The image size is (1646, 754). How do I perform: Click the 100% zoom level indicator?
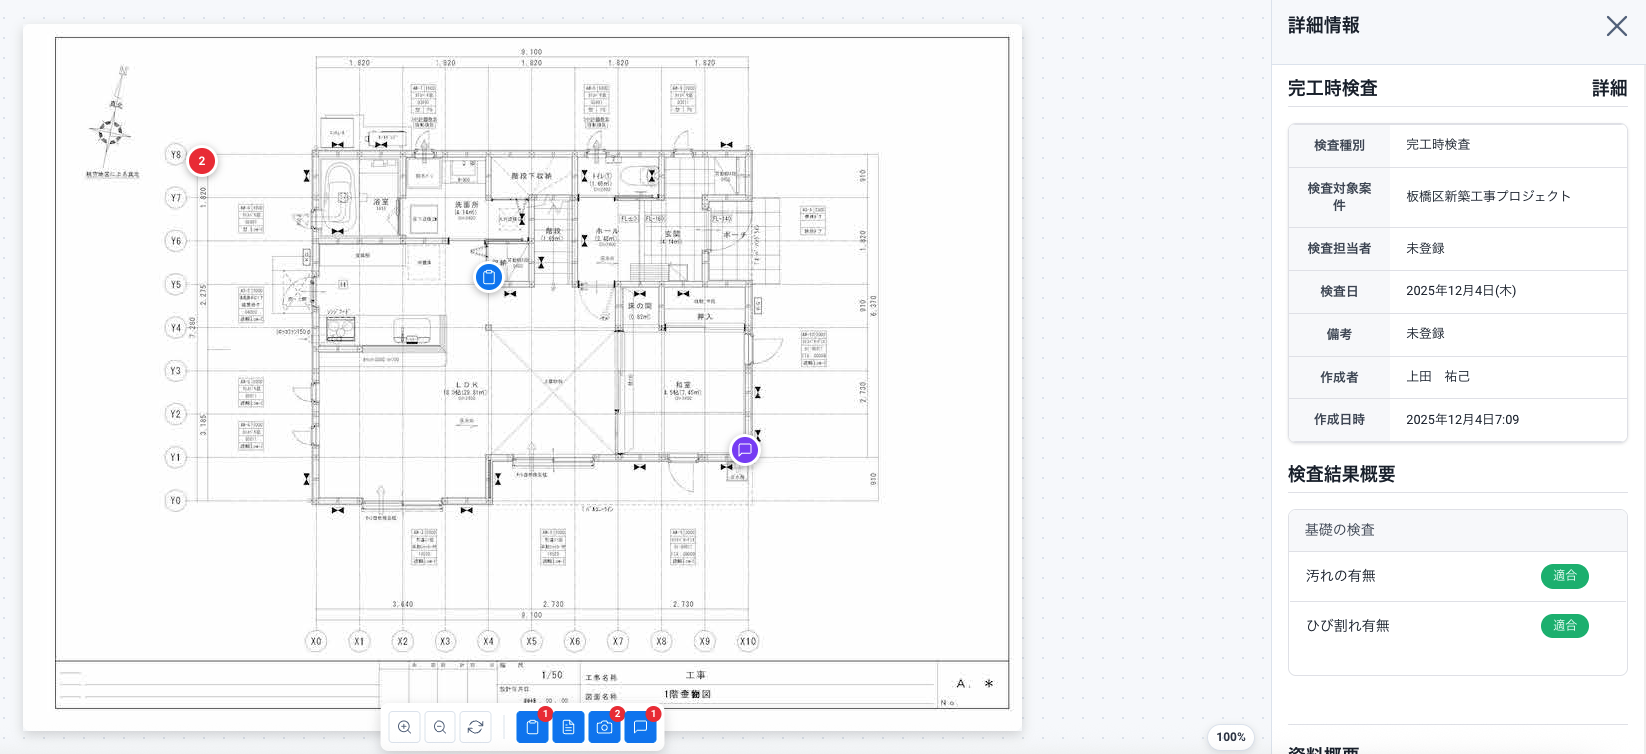coord(1230,737)
